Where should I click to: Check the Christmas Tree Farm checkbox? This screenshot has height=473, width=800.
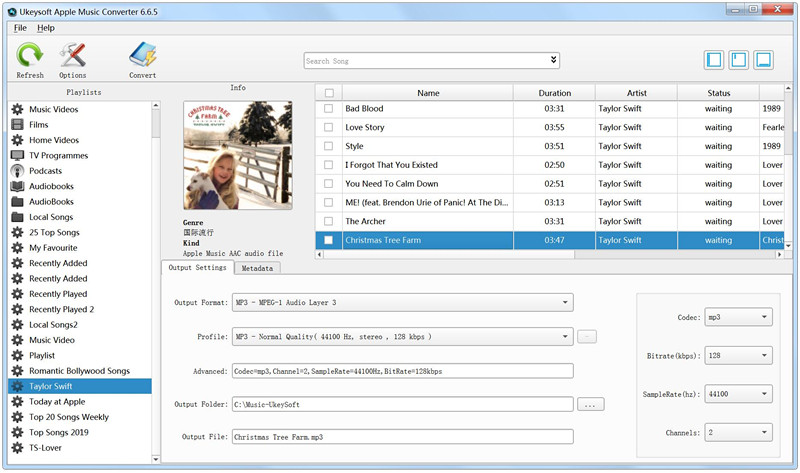click(329, 240)
